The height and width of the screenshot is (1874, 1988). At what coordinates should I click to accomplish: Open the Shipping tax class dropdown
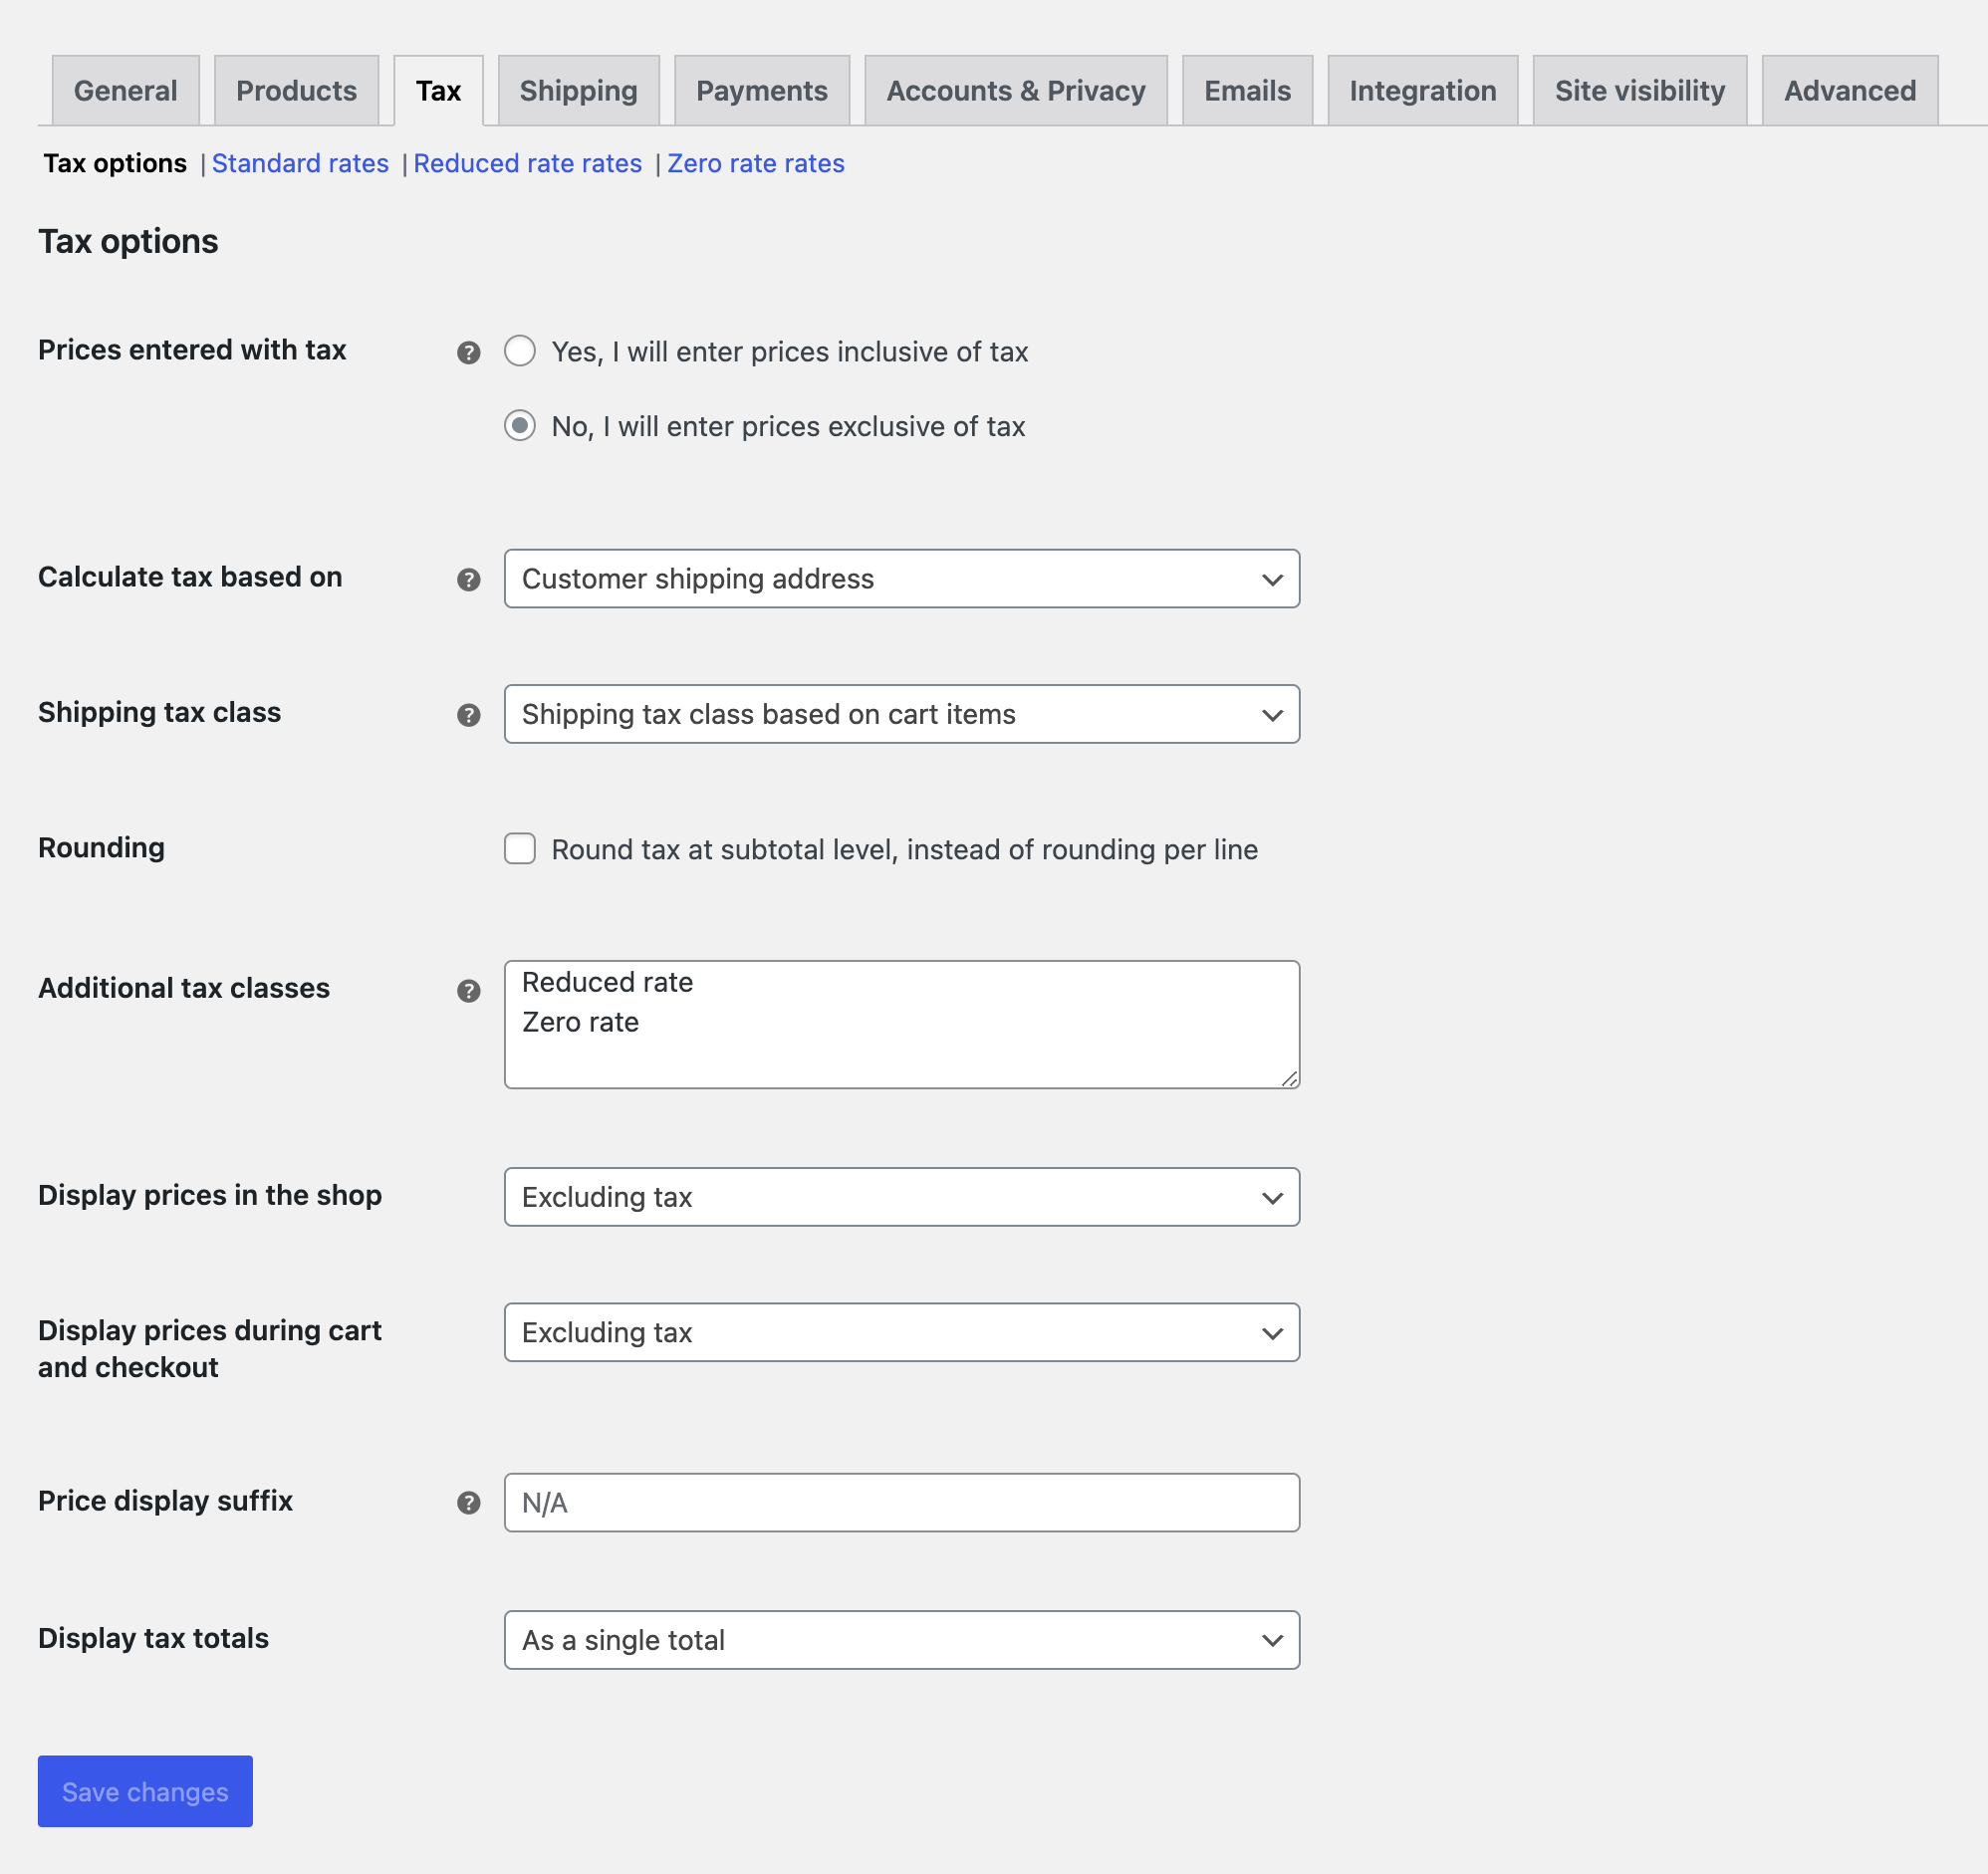point(900,714)
